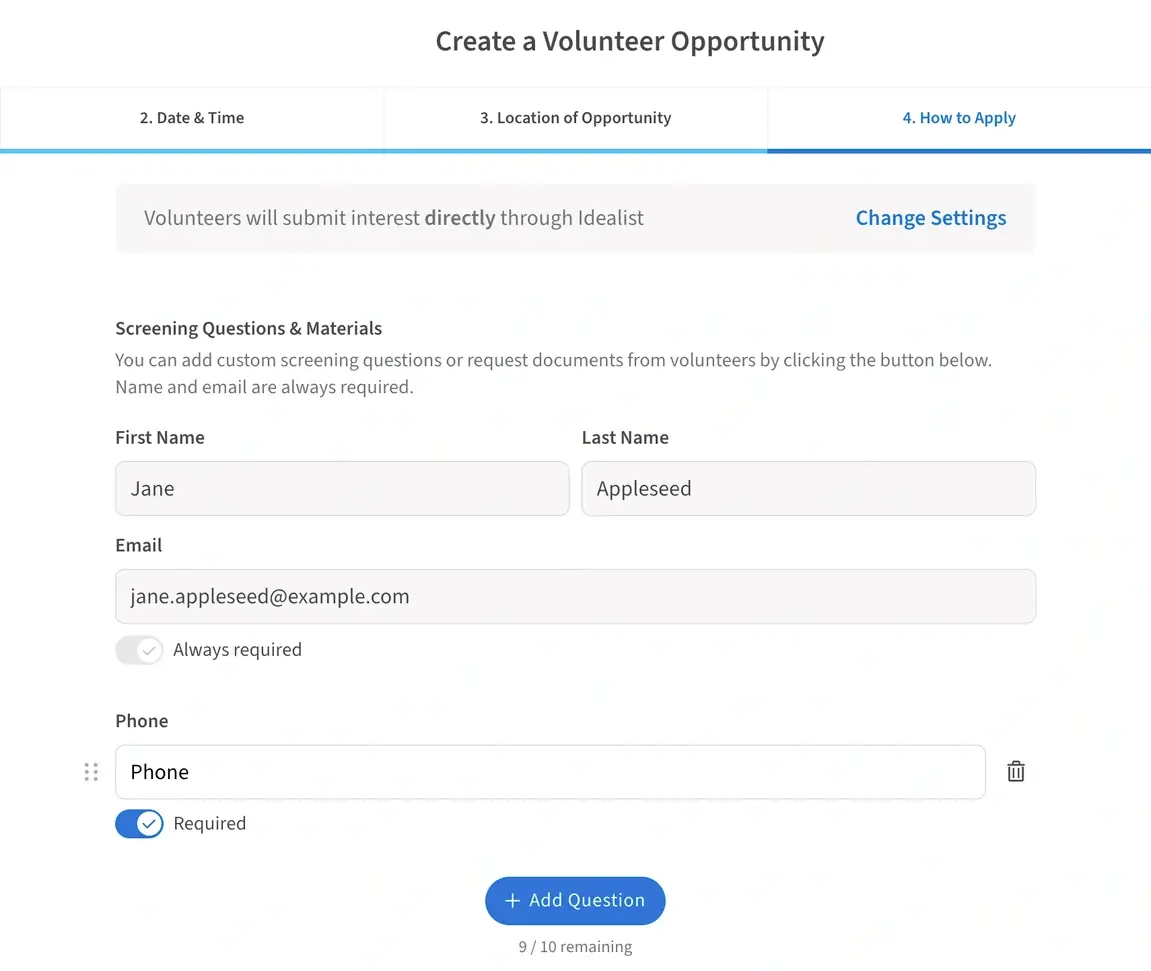Place cursor in the Email address field

(x=575, y=595)
